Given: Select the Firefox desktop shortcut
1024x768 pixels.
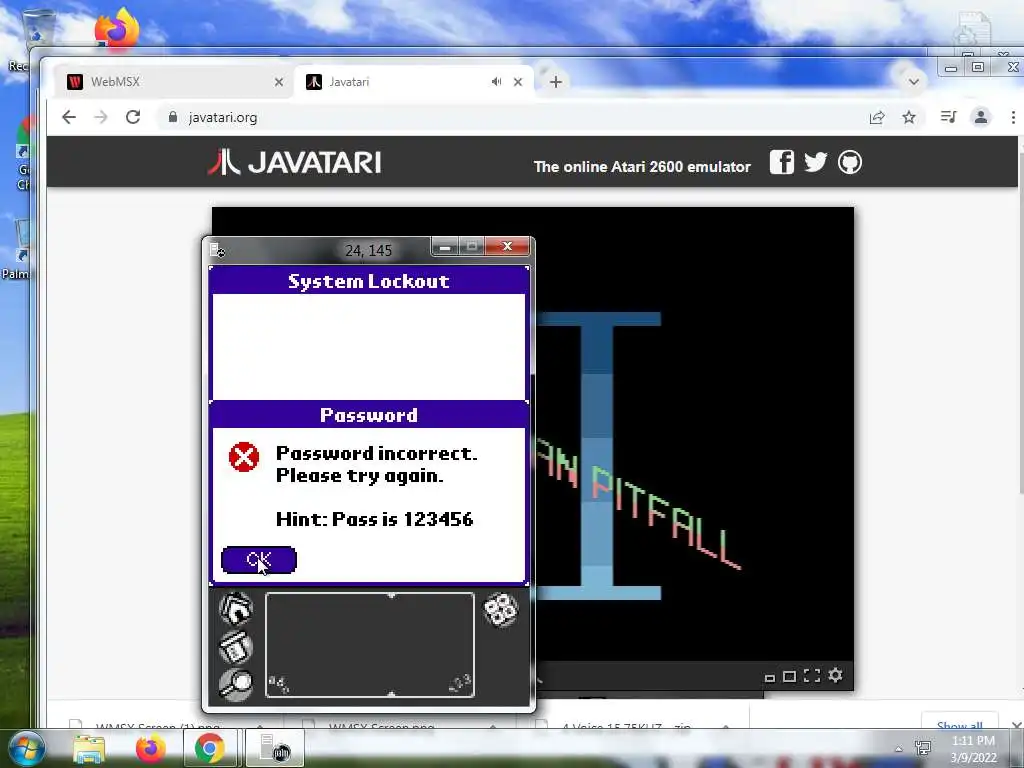Looking at the screenshot, I should (116, 29).
